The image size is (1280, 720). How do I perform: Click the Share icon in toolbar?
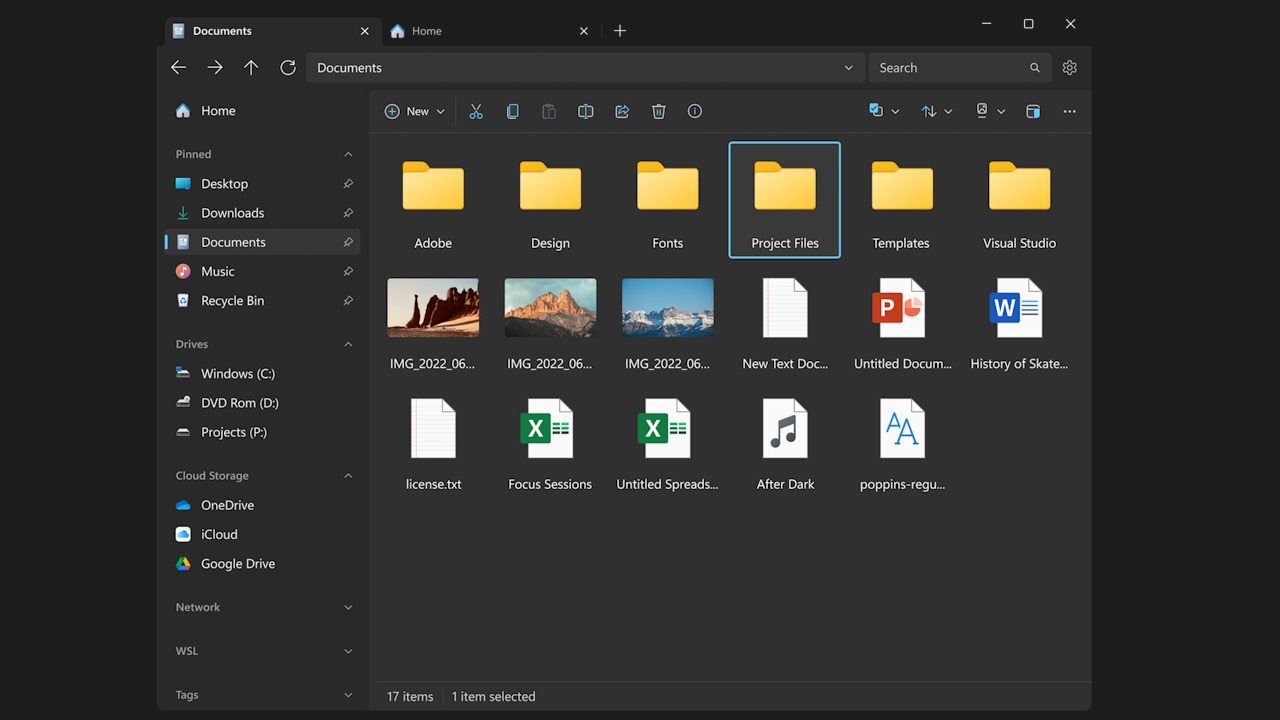pos(622,111)
